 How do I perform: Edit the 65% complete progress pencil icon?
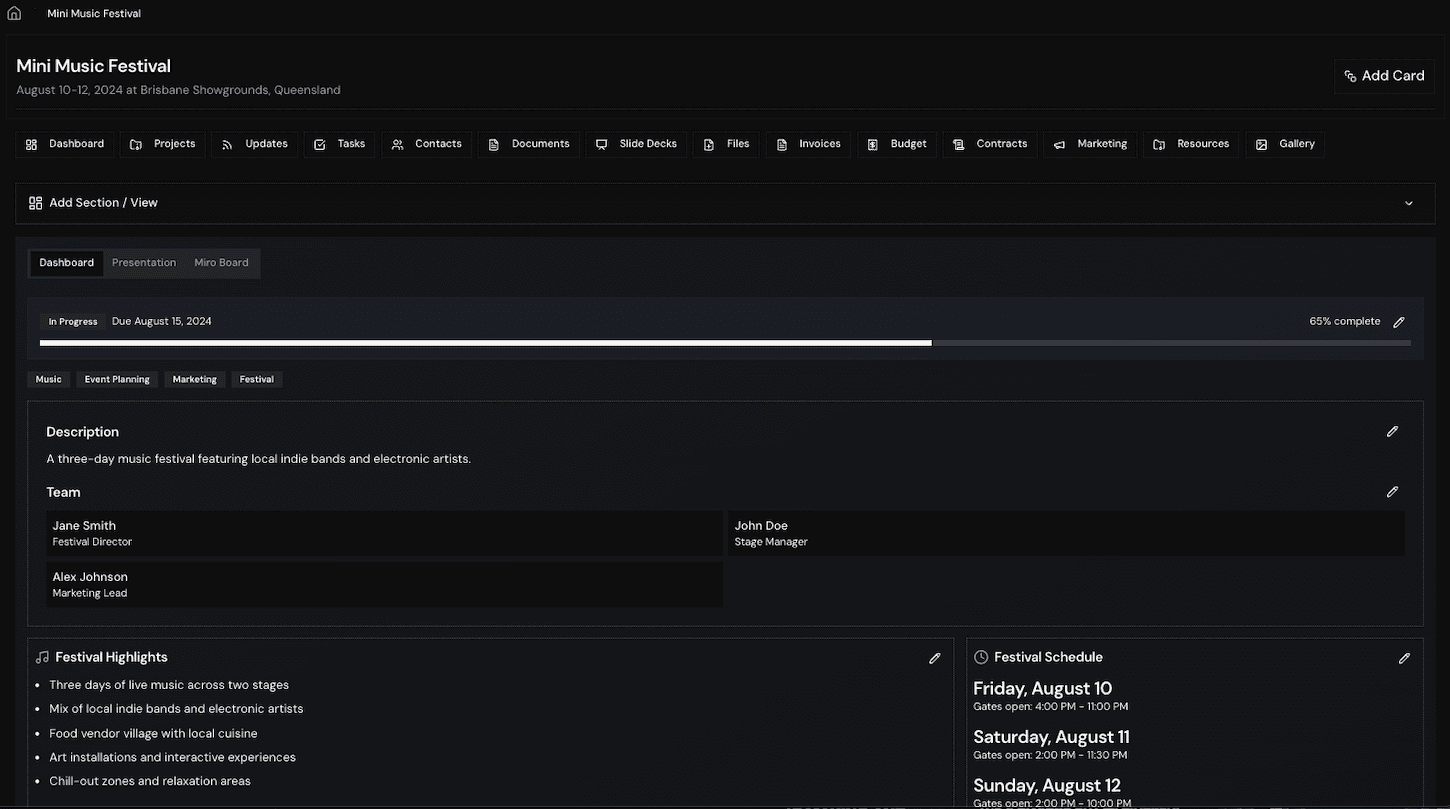point(1399,322)
